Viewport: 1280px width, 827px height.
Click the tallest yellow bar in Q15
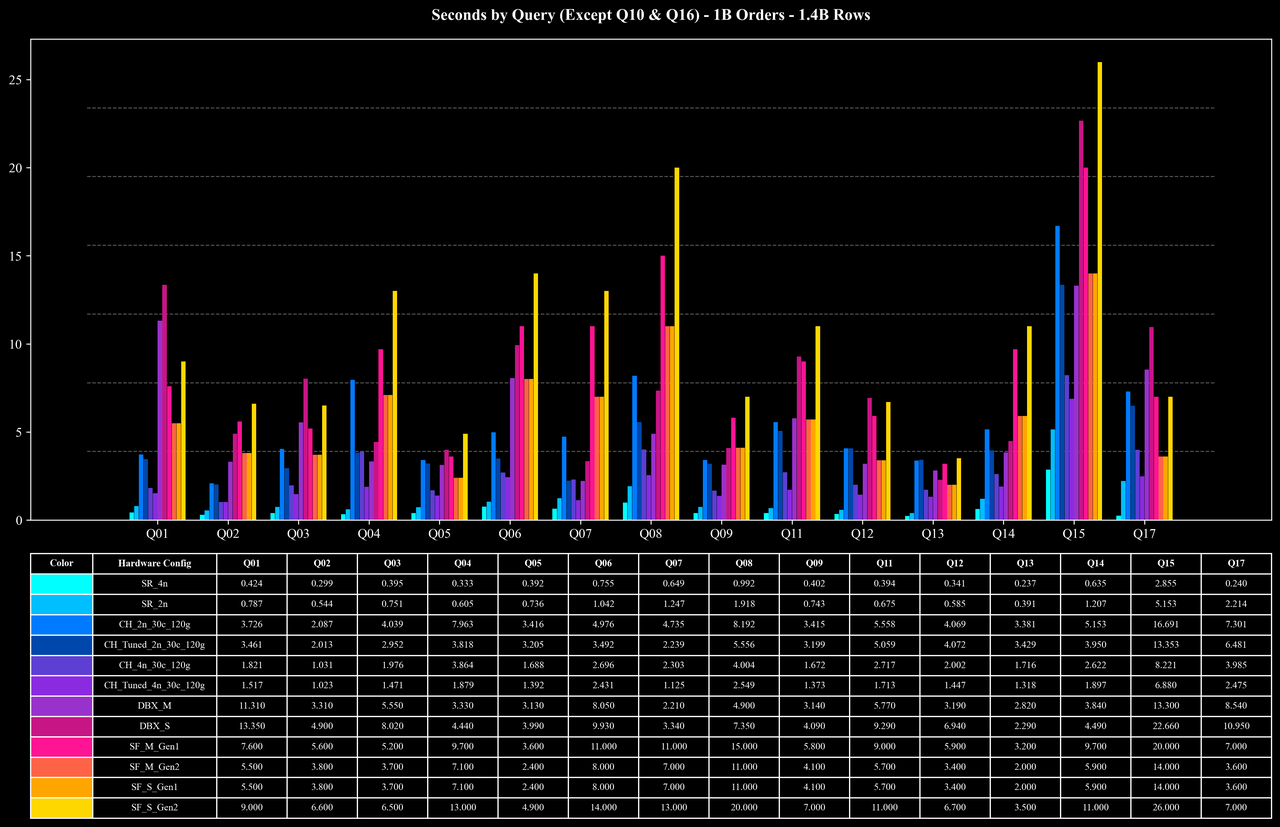(x=1100, y=291)
